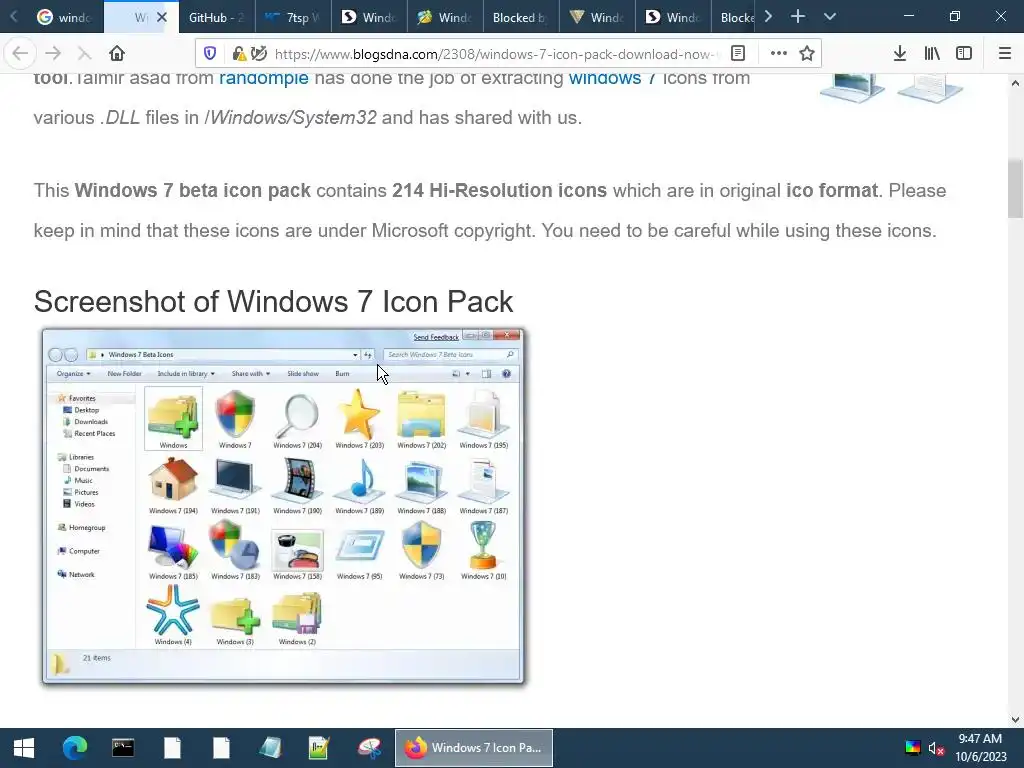The image size is (1024, 768).
Task: Select the Firefox 'Windows 7 Icon Pa...' taskbar button
Action: pyautogui.click(x=474, y=748)
